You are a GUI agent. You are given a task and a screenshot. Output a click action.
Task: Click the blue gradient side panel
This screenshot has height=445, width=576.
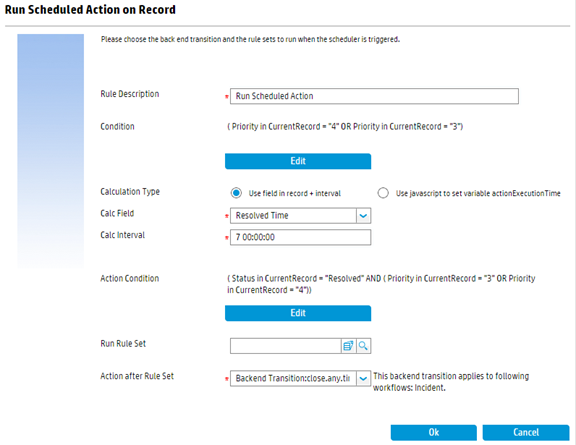pos(51,151)
